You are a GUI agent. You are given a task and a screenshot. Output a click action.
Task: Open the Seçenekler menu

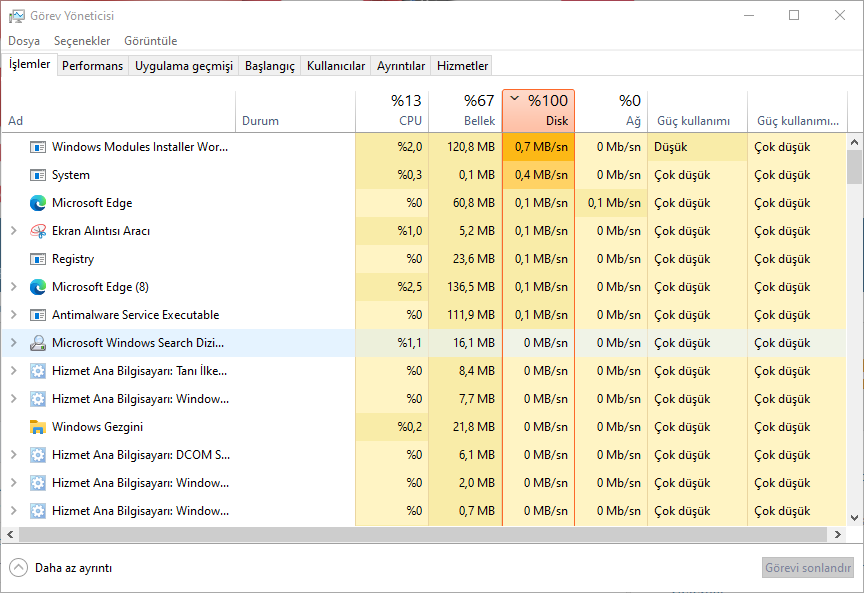[x=82, y=41]
